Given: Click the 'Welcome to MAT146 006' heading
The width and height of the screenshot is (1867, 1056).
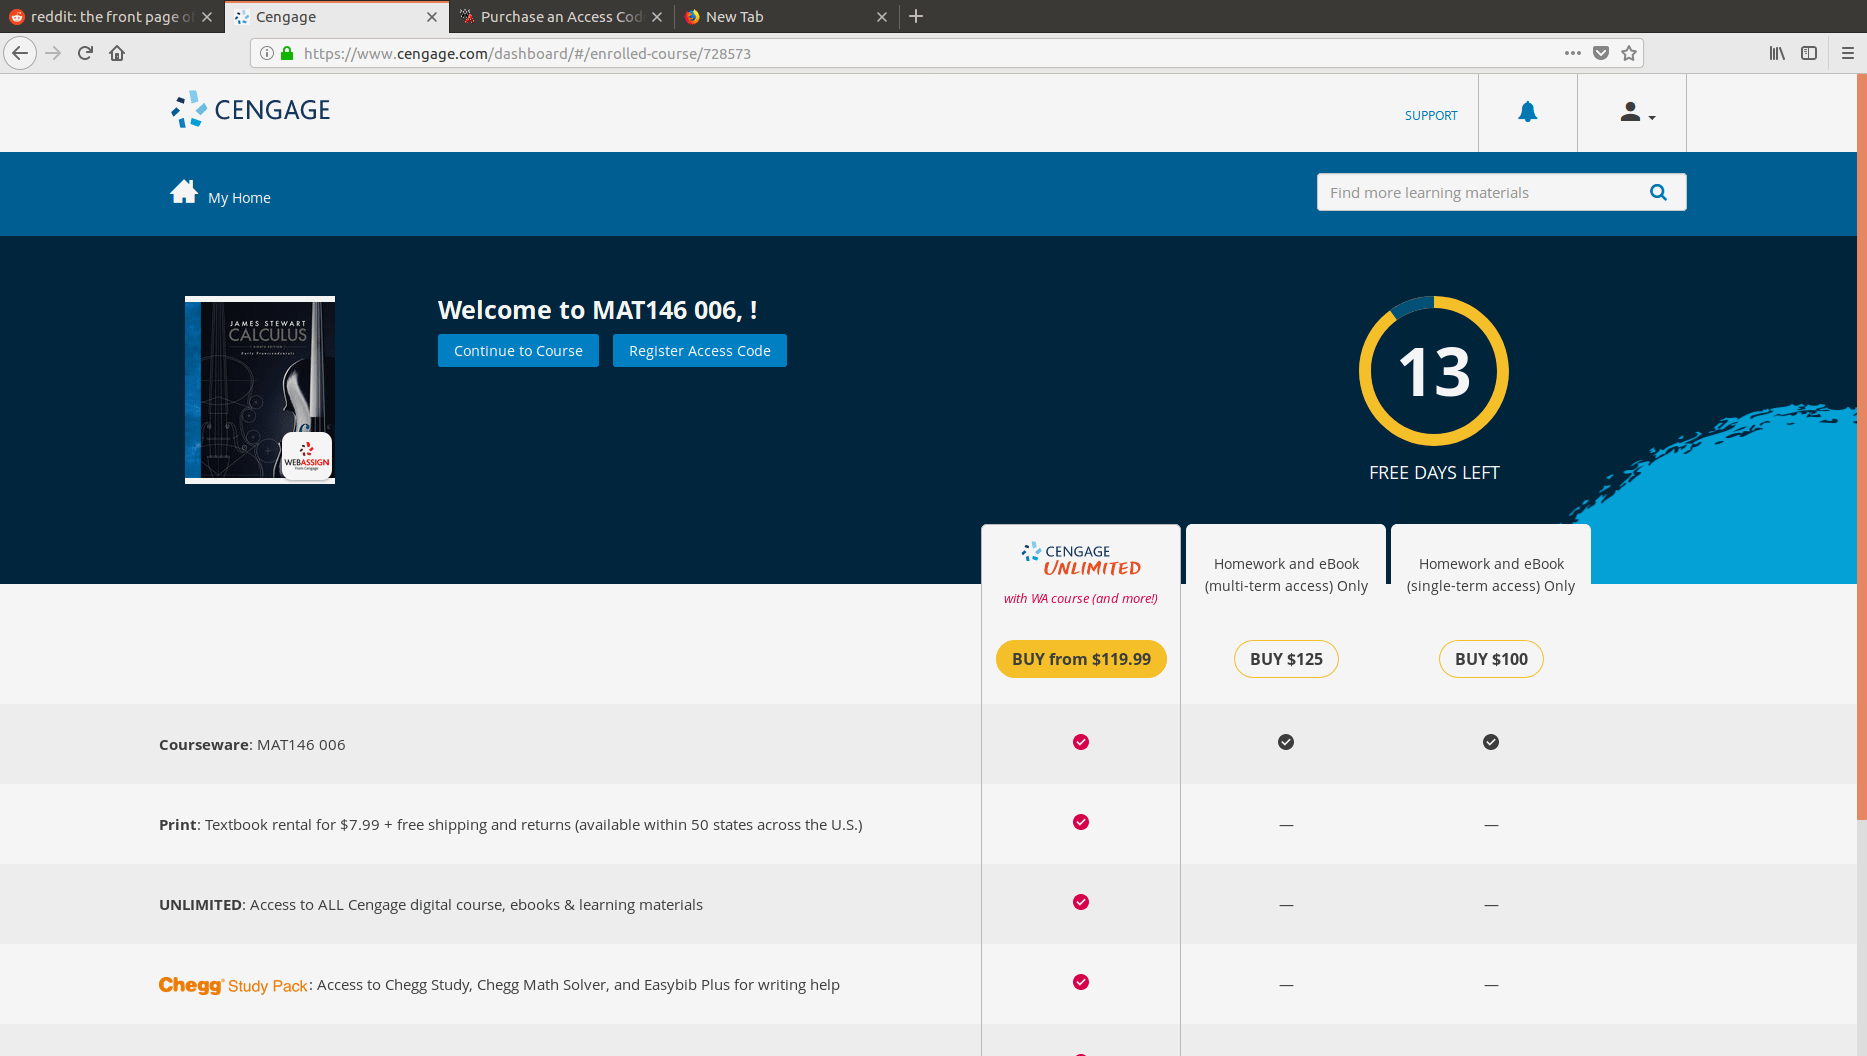Looking at the screenshot, I should (597, 310).
